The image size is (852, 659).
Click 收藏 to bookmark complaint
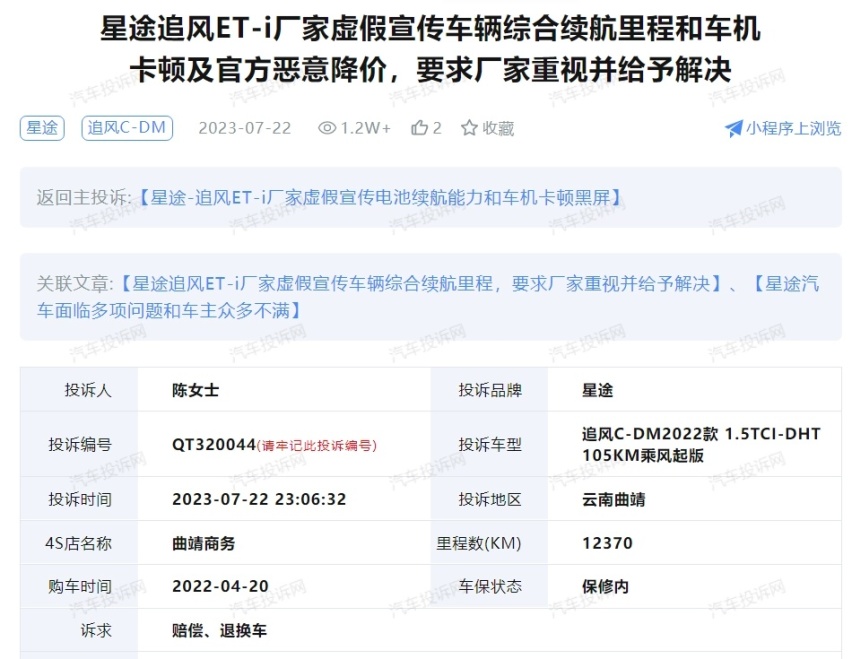498,128
